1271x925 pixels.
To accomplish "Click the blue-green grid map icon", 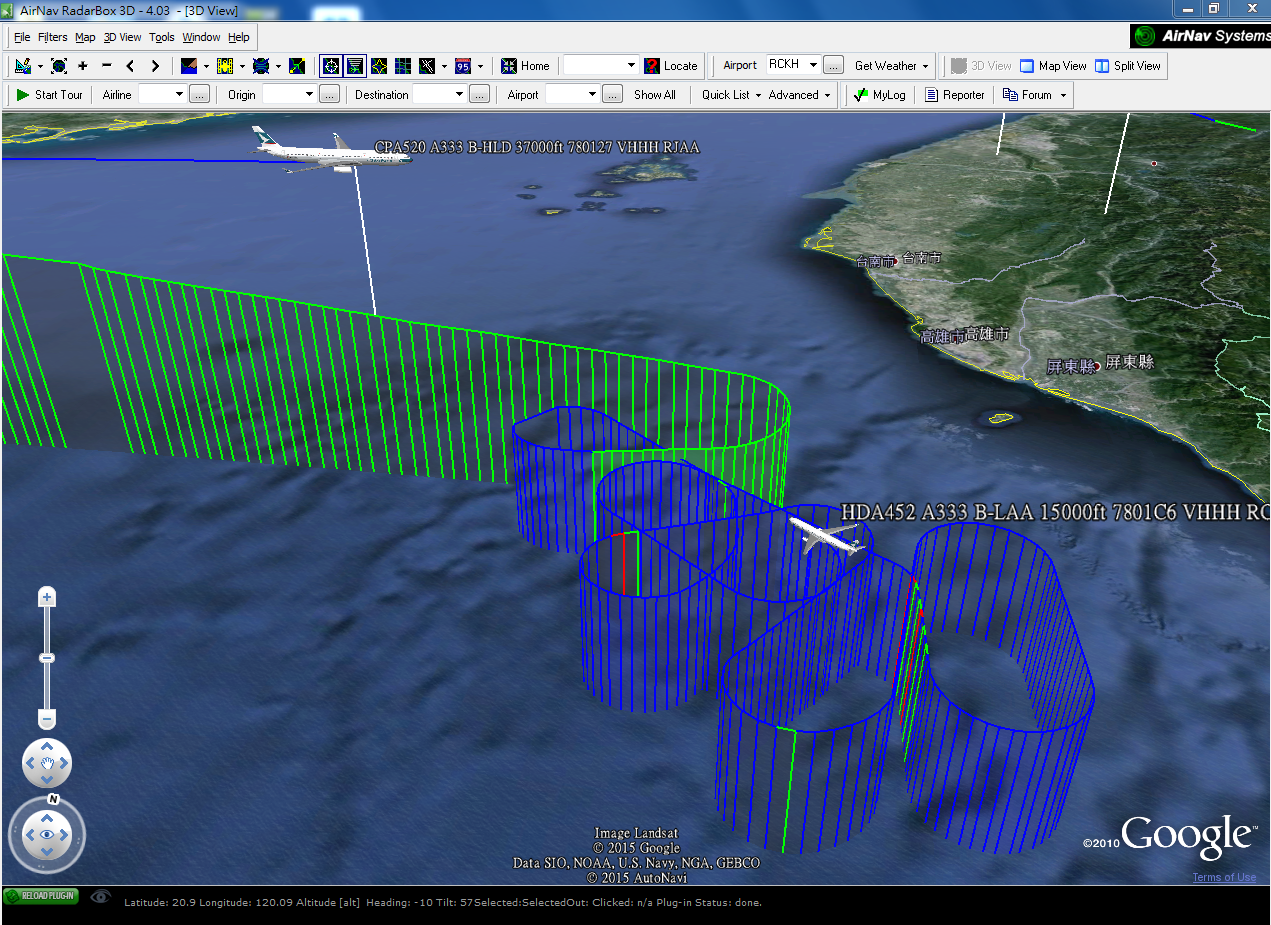I will click(403, 66).
